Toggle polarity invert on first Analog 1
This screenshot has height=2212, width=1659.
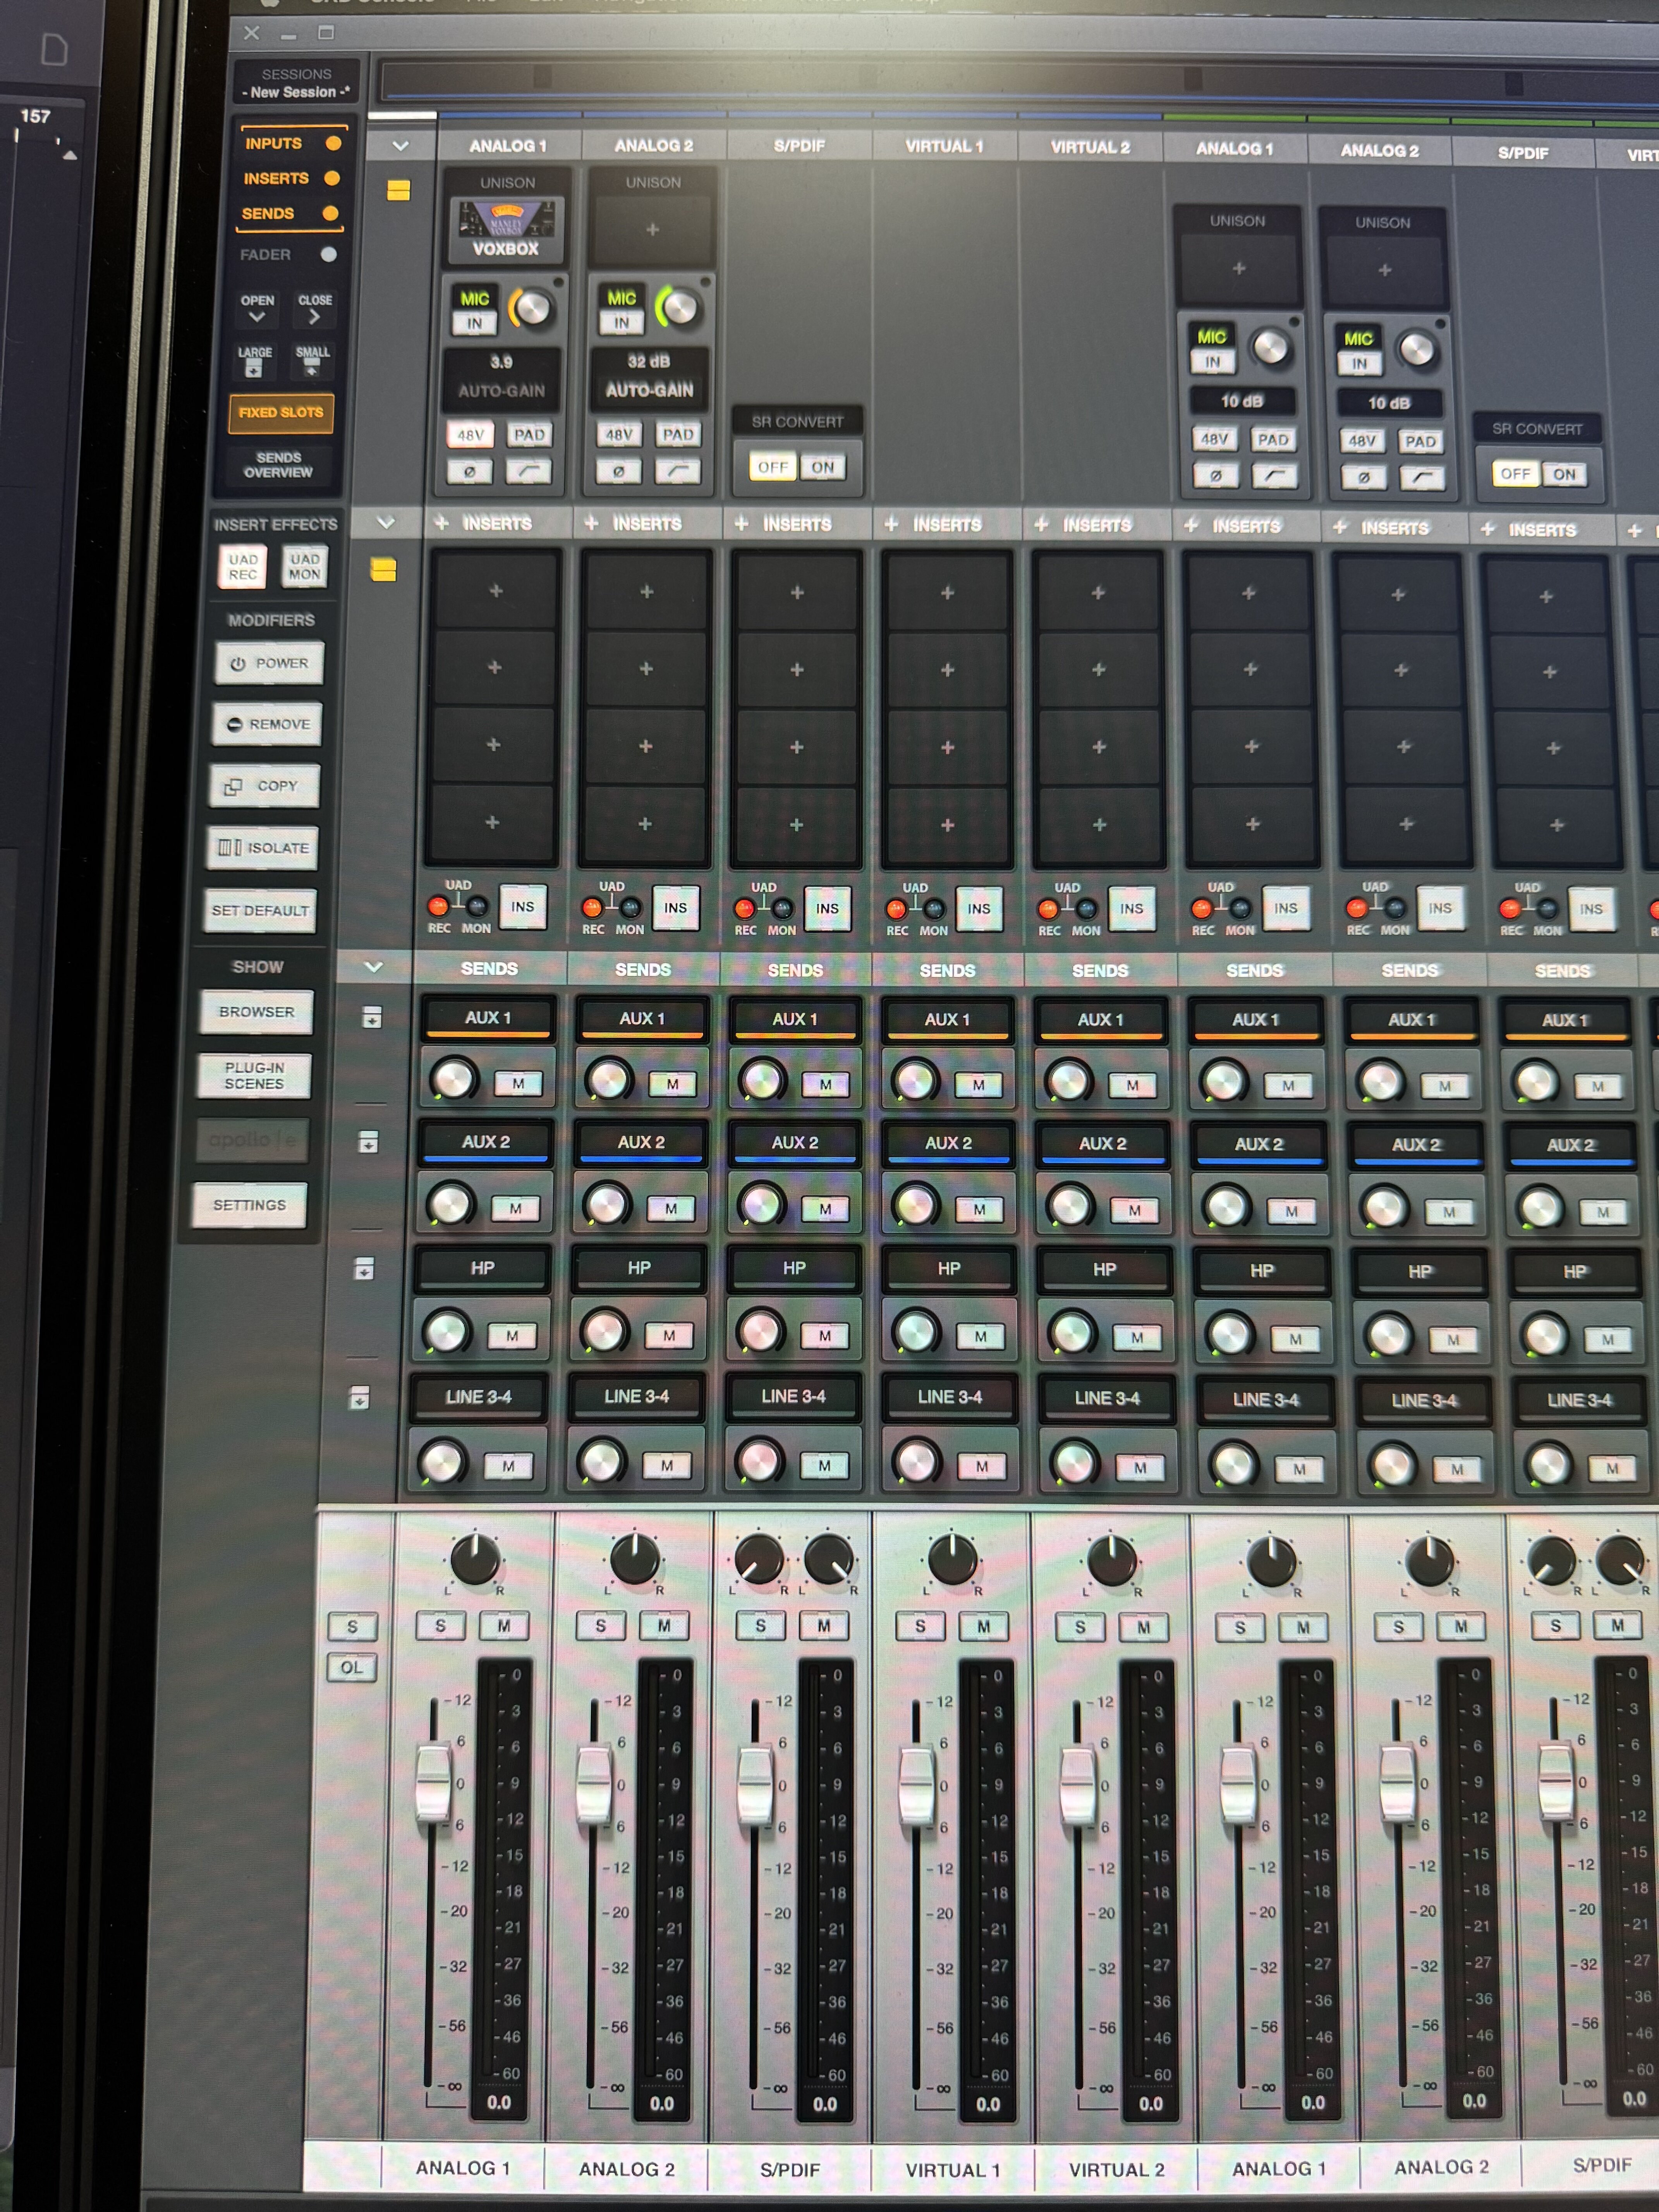(470, 472)
